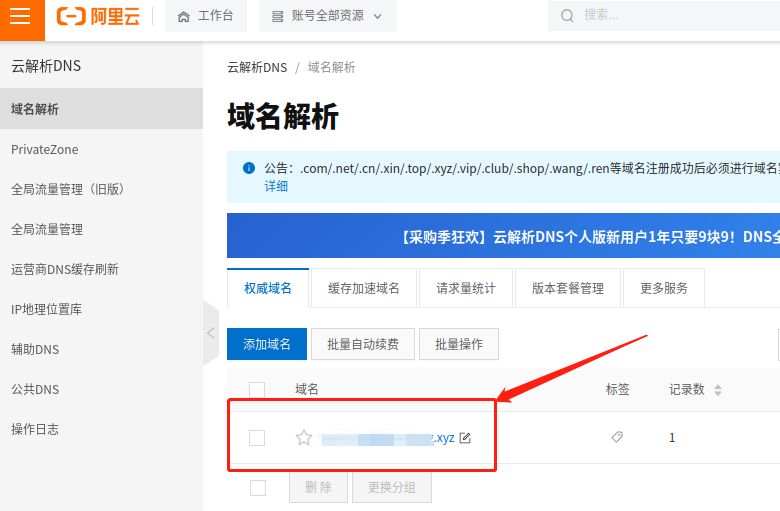Open the 请求量统计 tab
780x511 pixels.
click(466, 288)
